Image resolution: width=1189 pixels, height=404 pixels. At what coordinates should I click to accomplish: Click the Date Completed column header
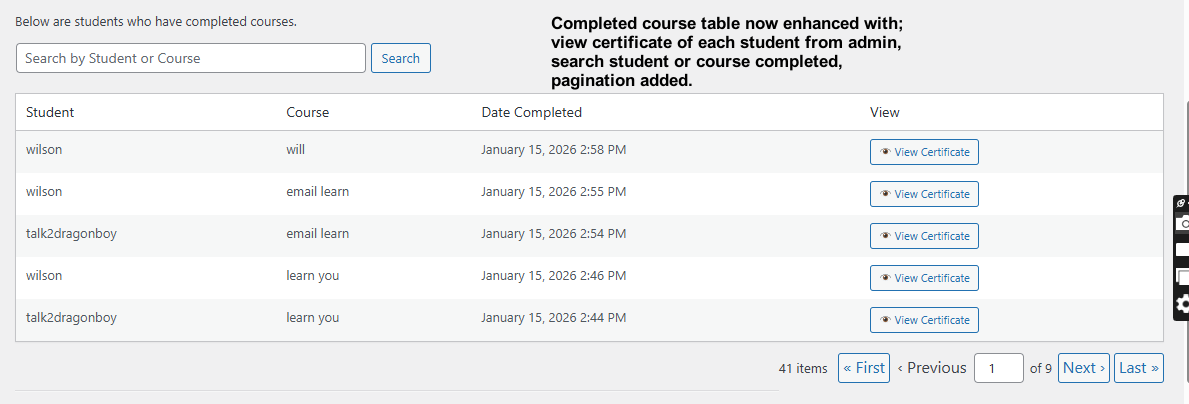pyautogui.click(x=532, y=112)
